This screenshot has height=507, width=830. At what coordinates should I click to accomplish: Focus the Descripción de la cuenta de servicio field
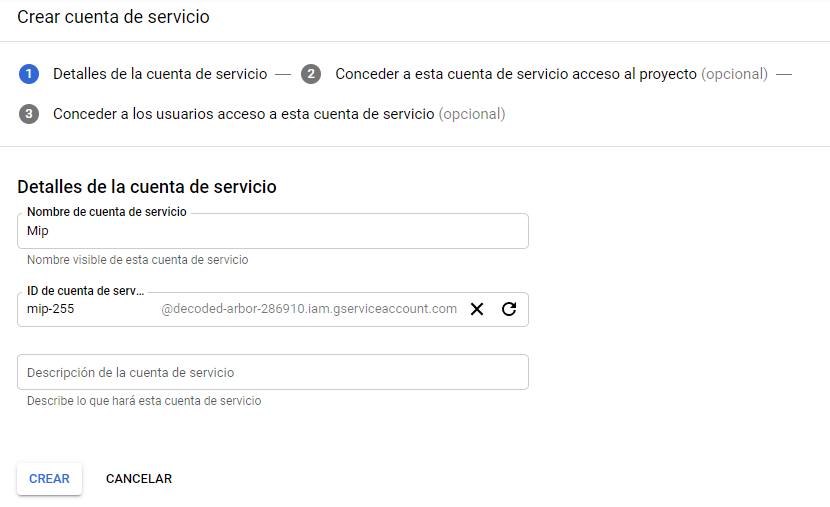pyautogui.click(x=273, y=372)
